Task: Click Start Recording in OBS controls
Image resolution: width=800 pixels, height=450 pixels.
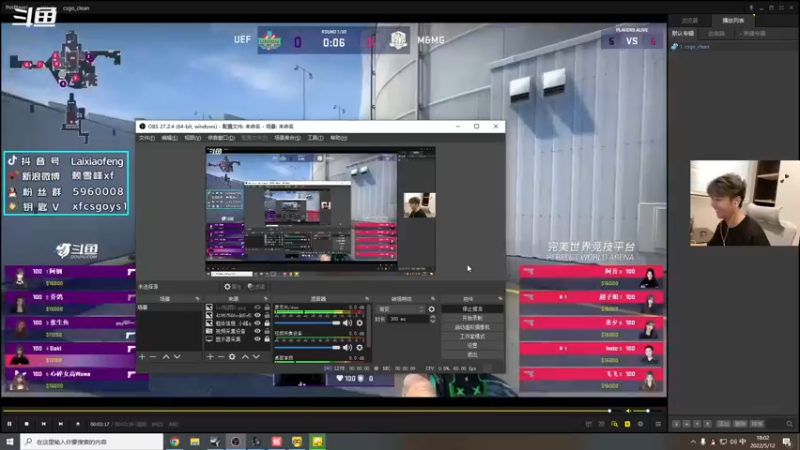Action: point(472,318)
